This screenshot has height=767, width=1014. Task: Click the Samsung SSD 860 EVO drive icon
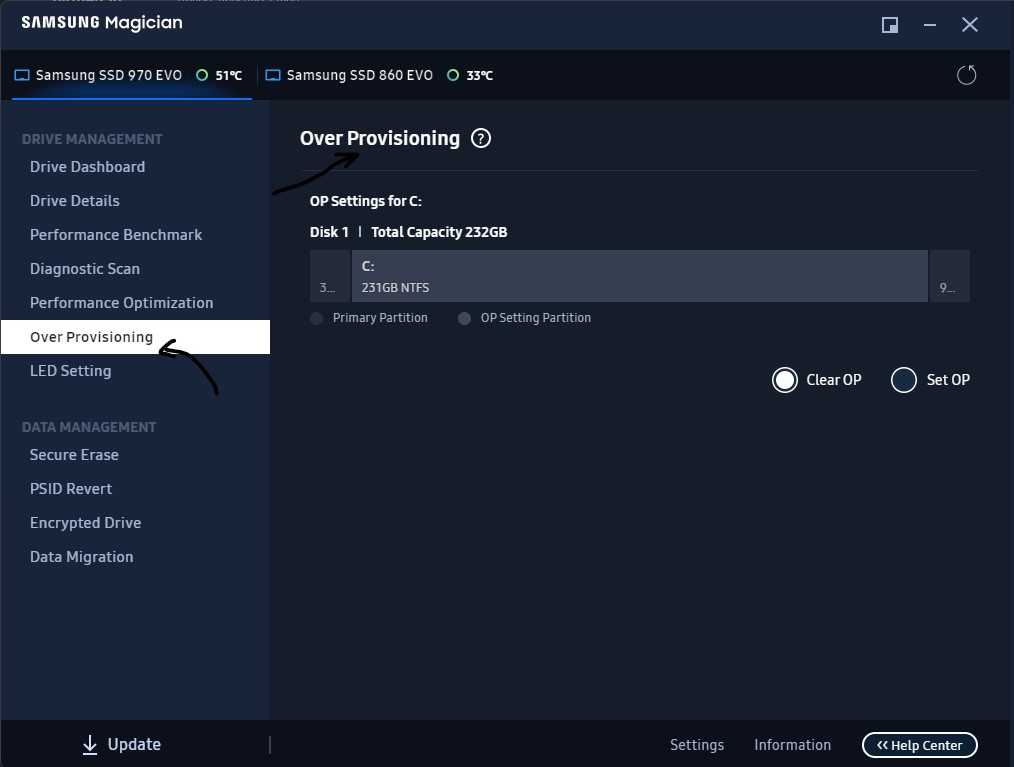273,75
